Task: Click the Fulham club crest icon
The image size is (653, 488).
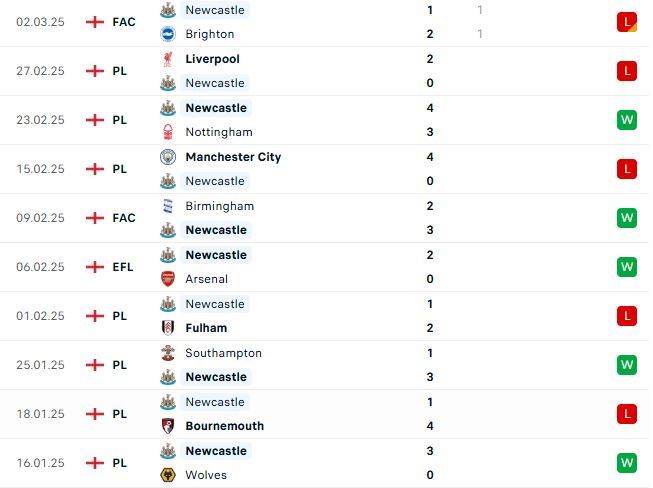Action: pos(168,328)
